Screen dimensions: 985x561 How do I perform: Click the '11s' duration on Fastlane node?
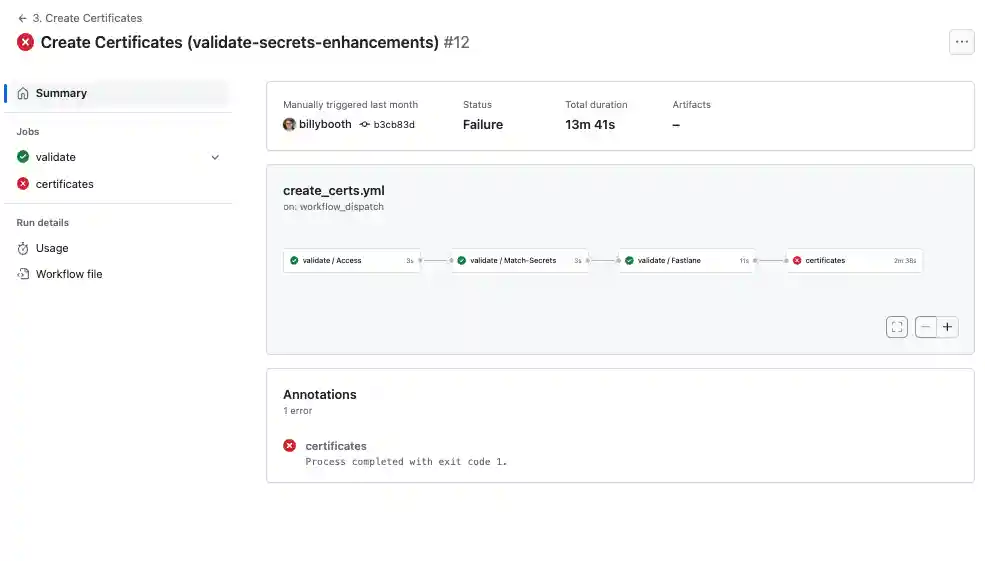tap(744, 261)
